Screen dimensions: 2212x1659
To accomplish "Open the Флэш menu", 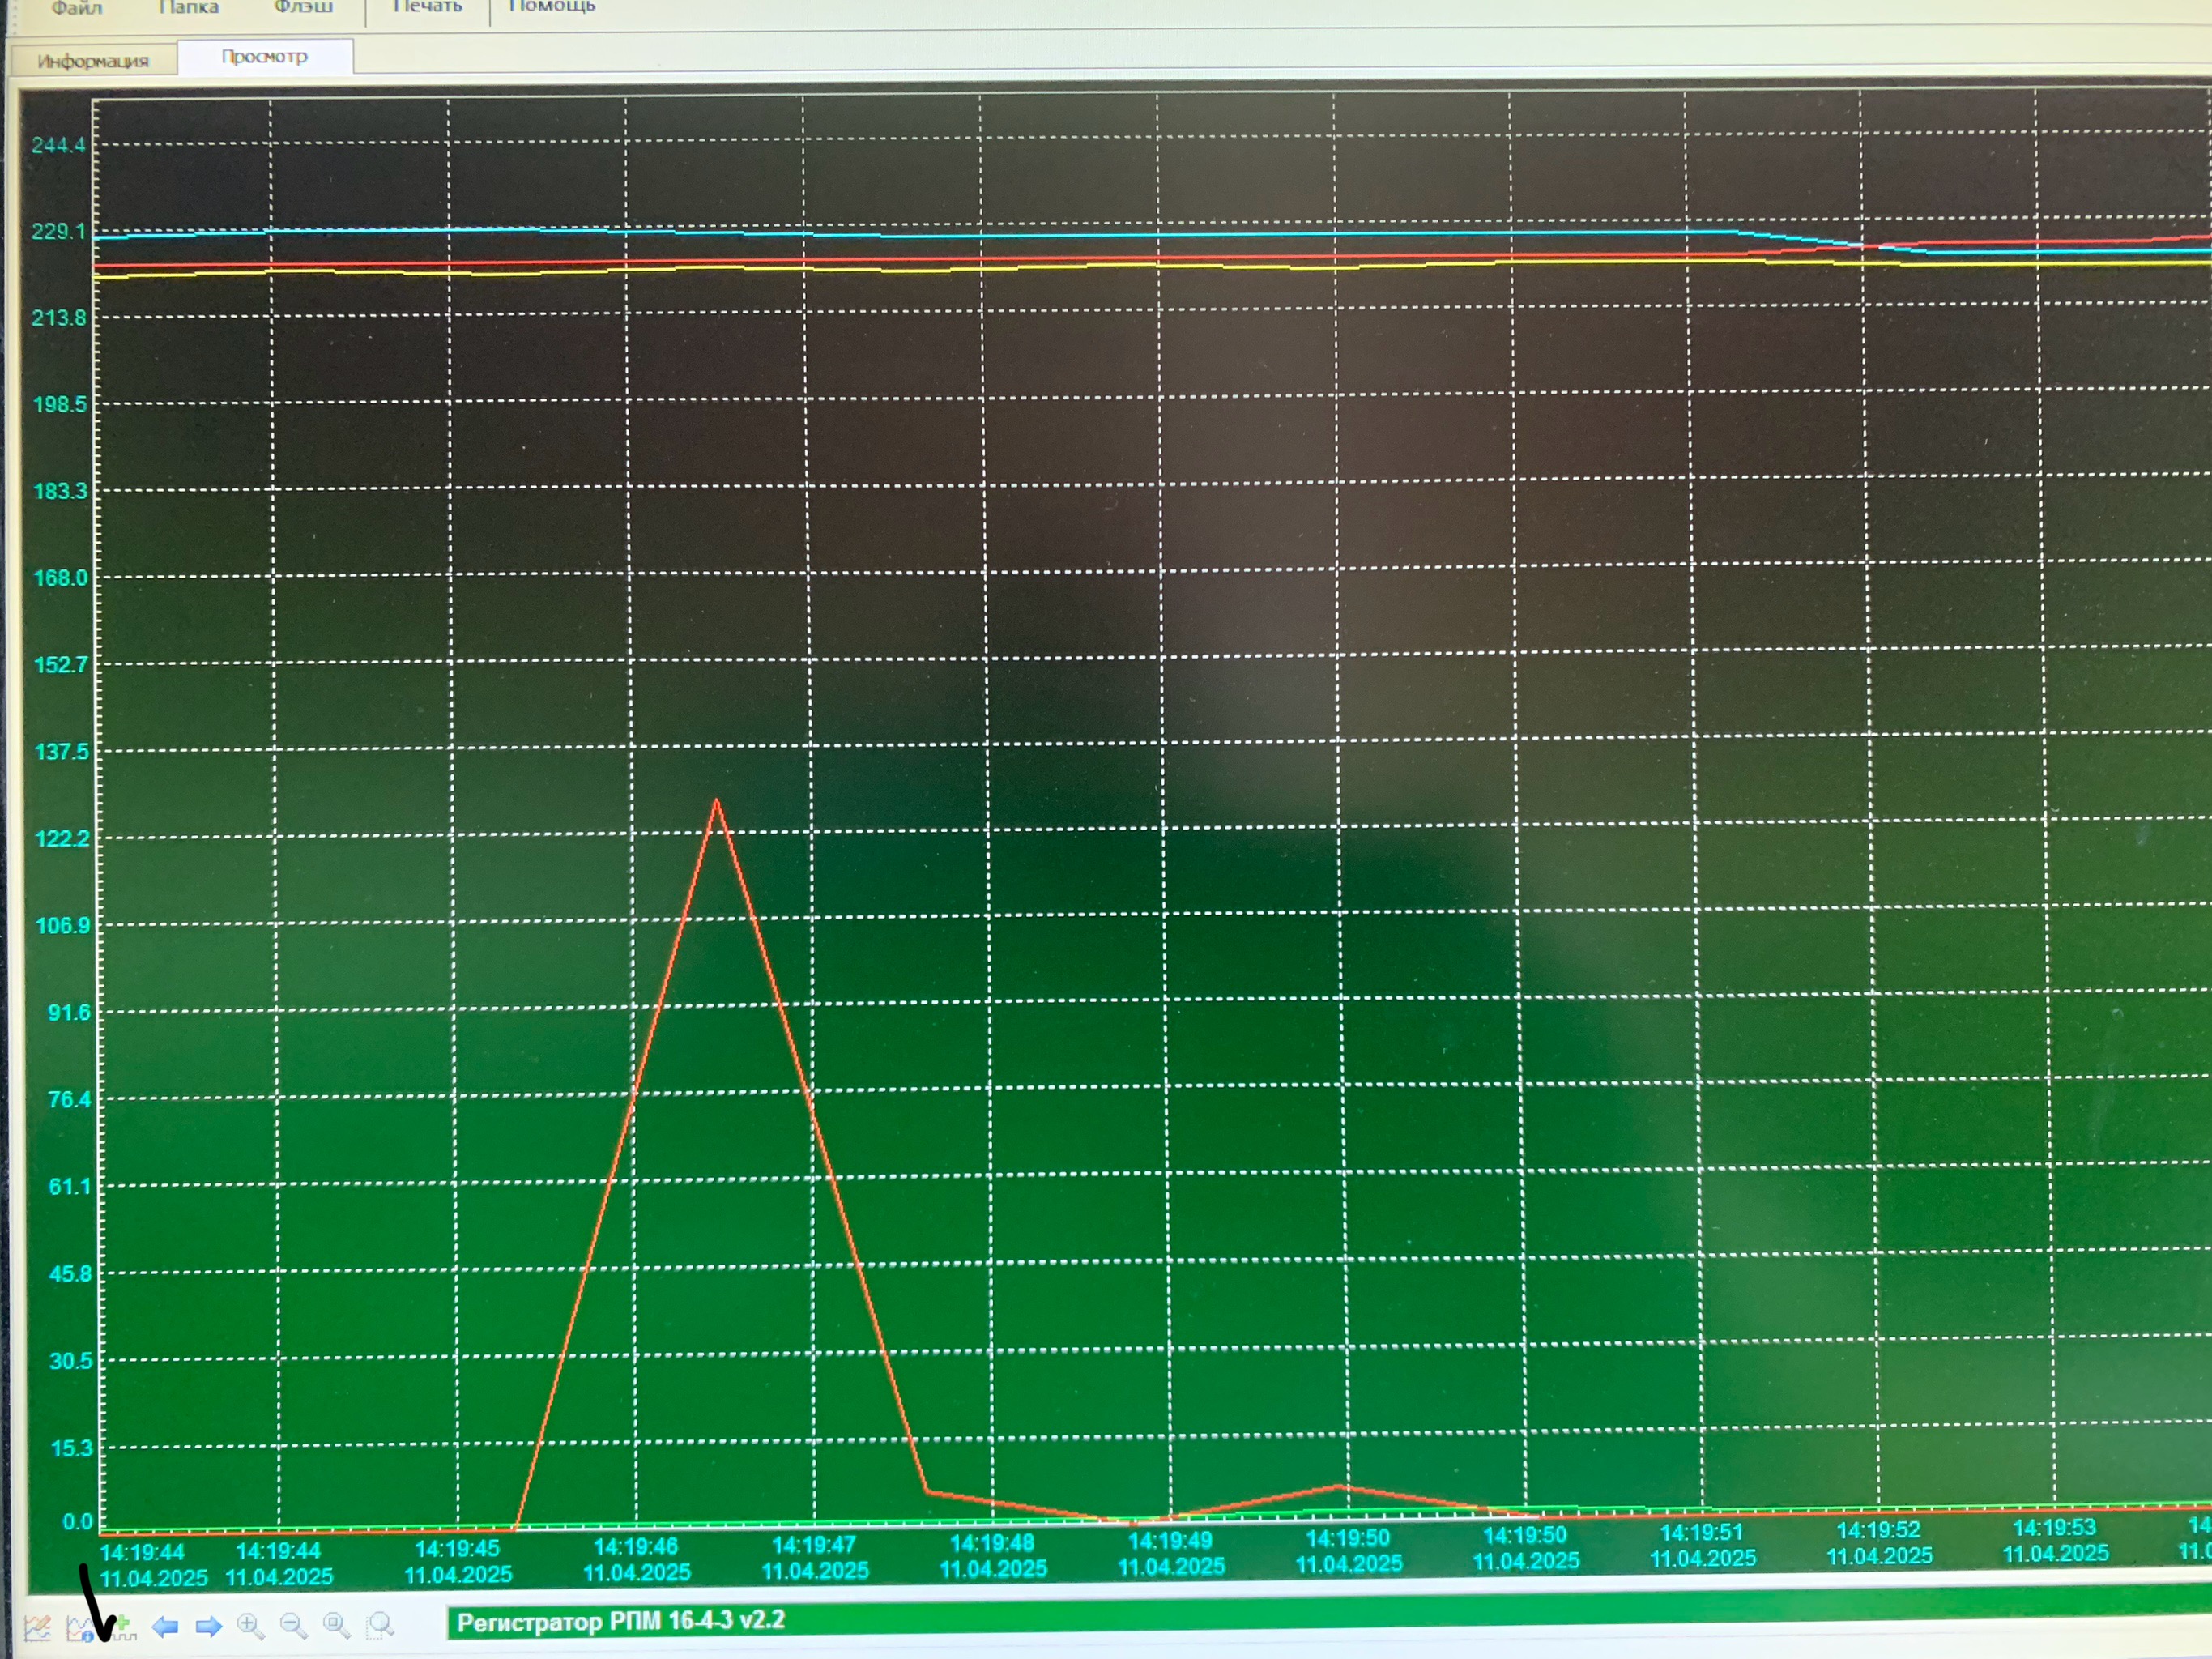I will click(x=303, y=8).
